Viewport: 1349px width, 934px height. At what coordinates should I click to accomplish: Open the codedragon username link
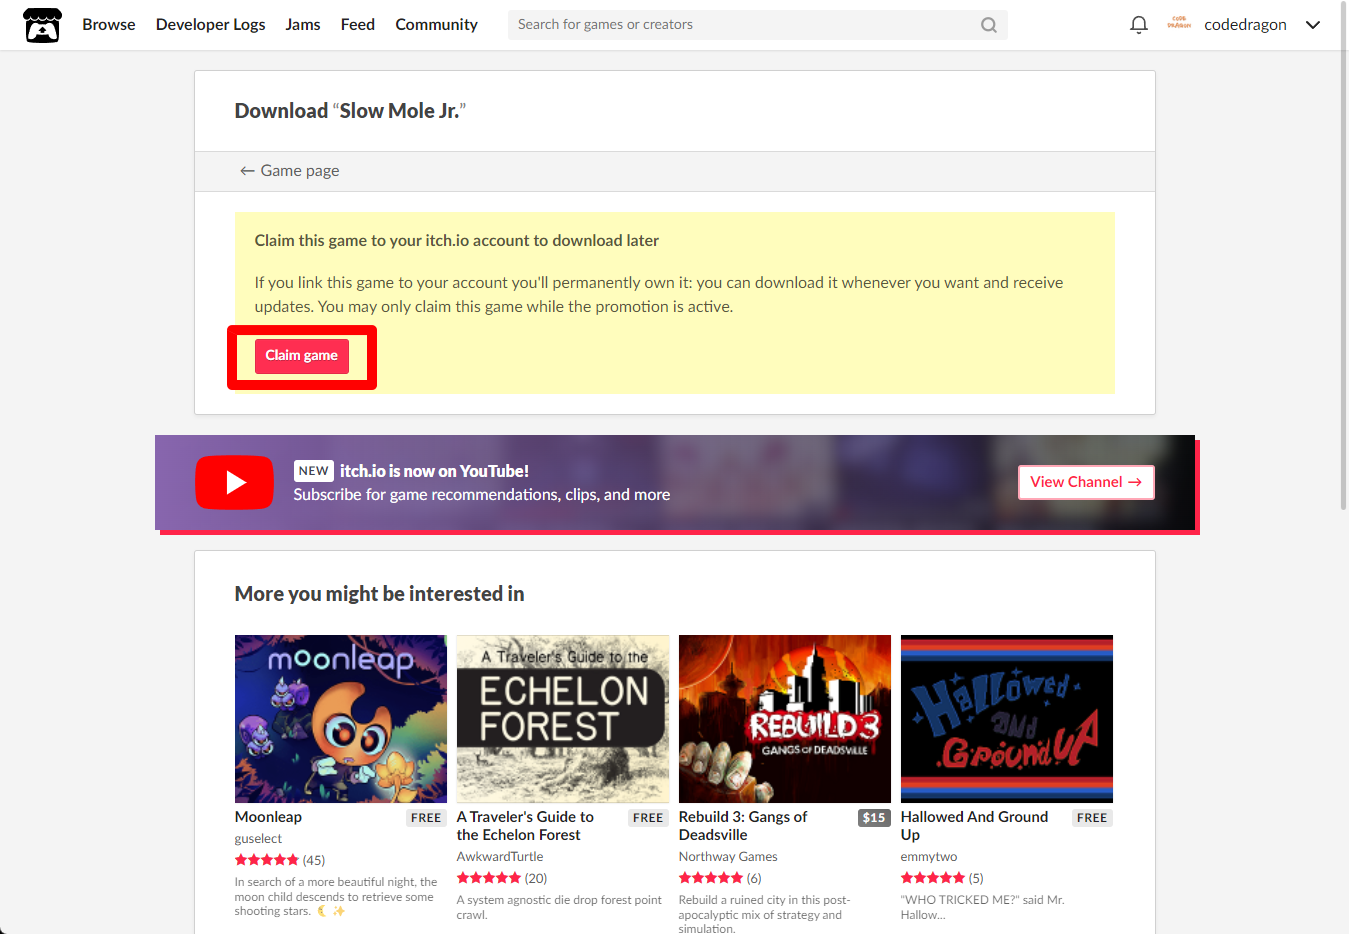click(1245, 25)
